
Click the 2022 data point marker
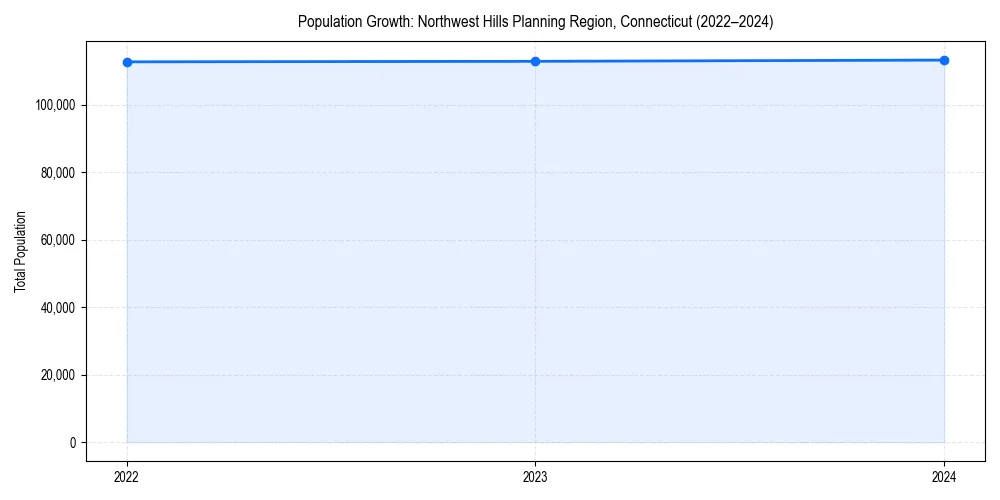tap(128, 62)
